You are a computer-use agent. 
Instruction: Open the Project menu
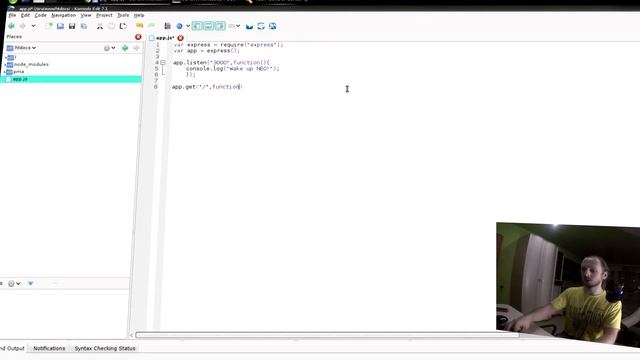coord(104,15)
